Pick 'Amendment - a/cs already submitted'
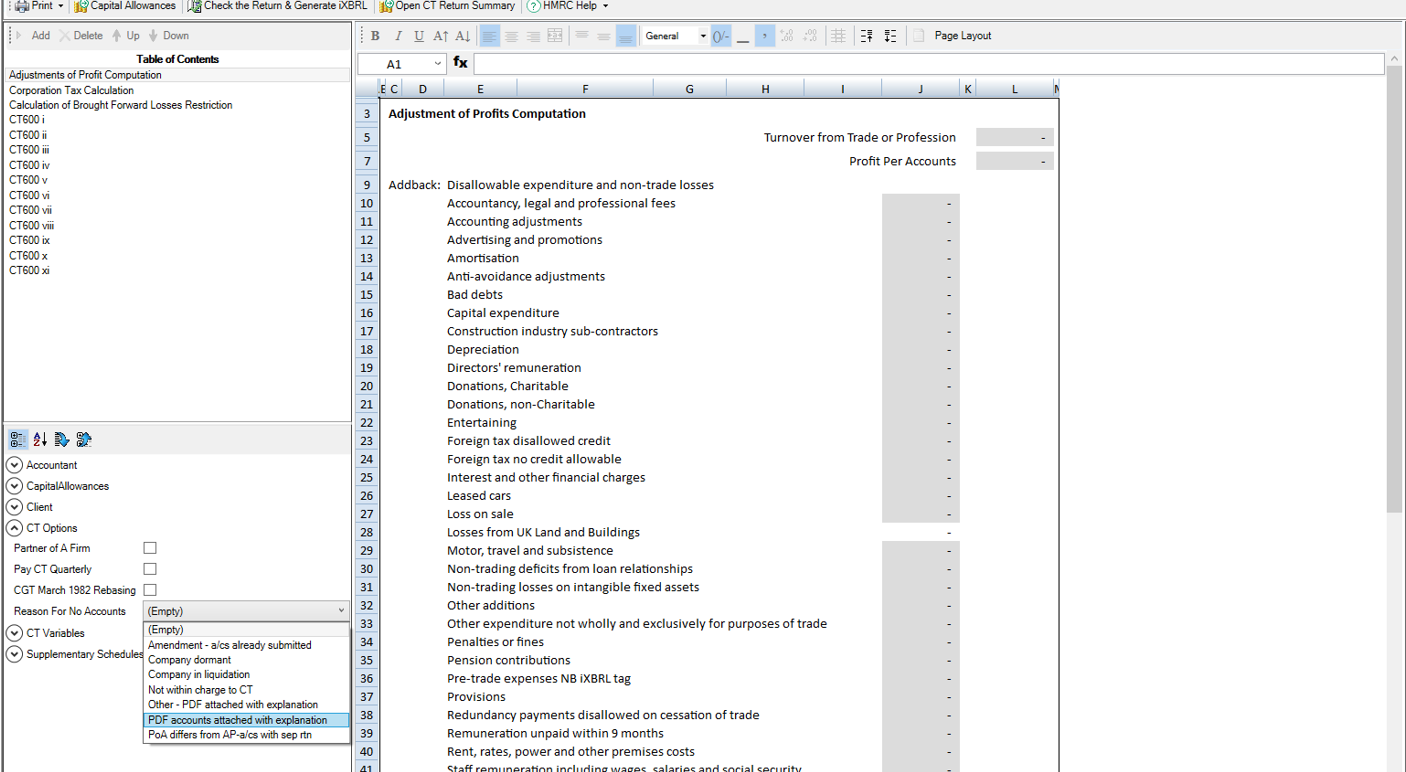 (247, 645)
